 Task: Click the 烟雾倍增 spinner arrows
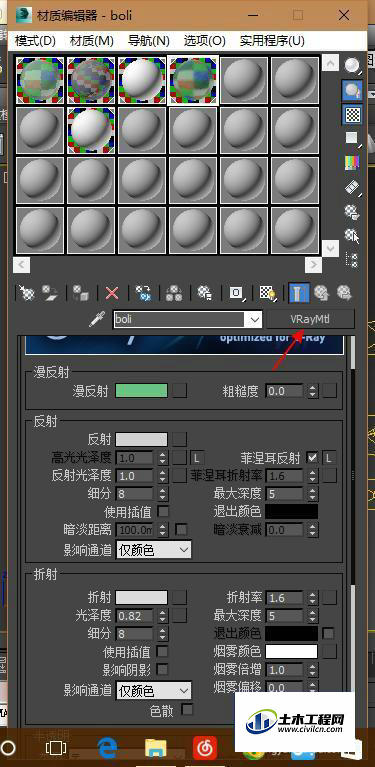coord(313,670)
